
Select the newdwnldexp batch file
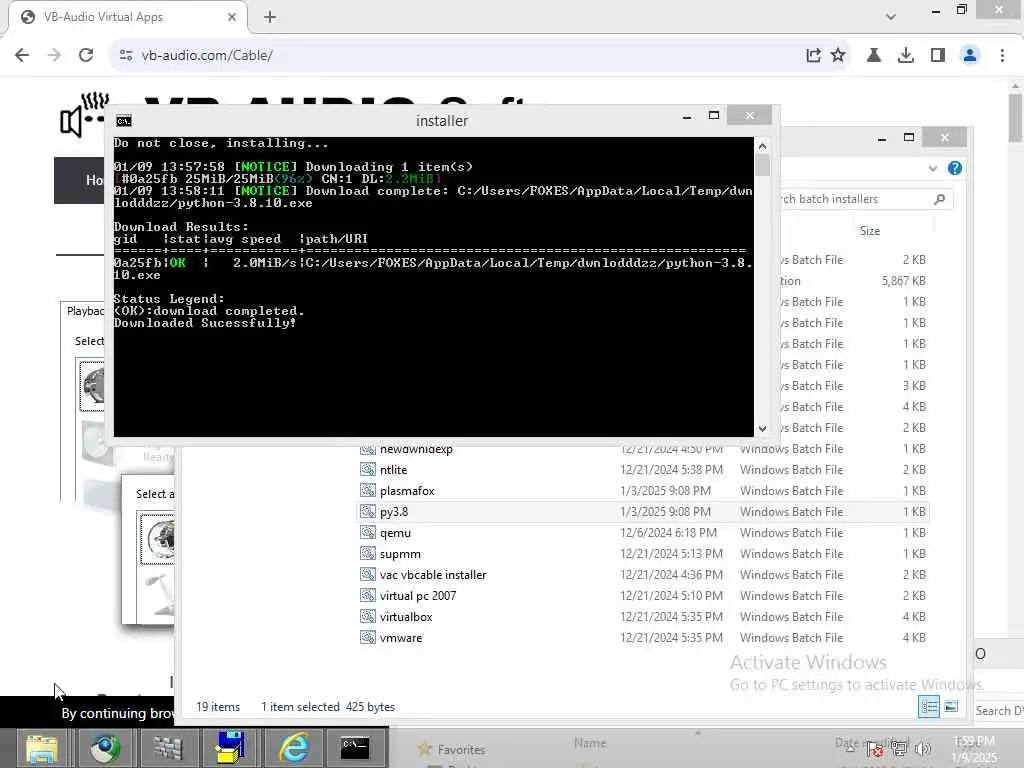click(416, 449)
